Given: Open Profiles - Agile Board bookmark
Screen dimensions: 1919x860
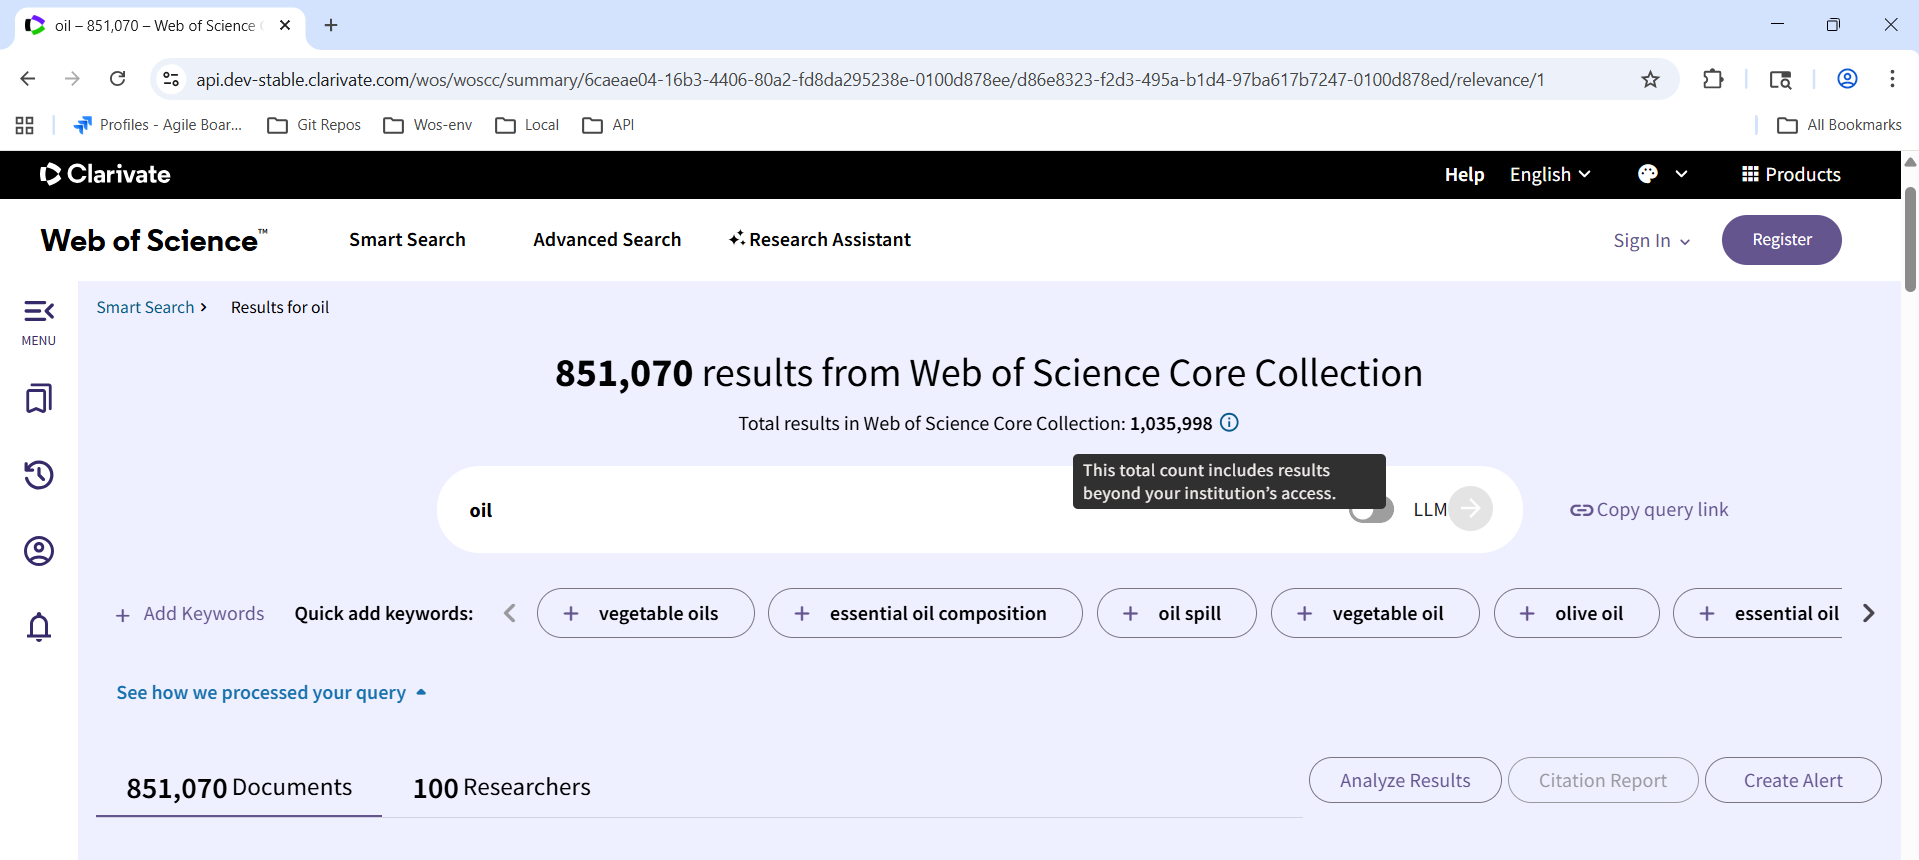Looking at the screenshot, I should (159, 125).
